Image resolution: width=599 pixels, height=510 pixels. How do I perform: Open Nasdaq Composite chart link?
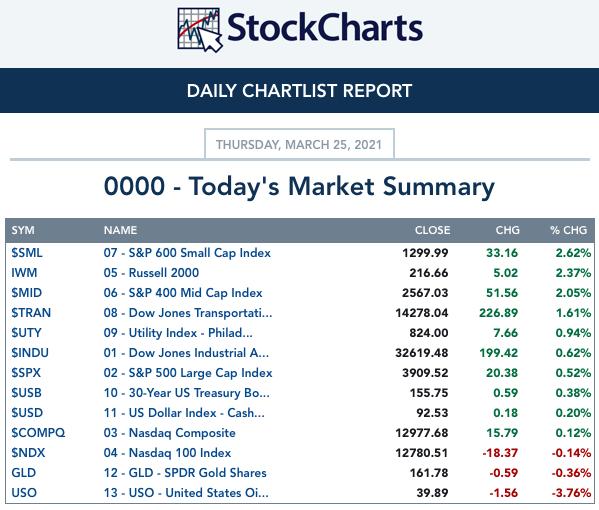[x=170, y=433]
